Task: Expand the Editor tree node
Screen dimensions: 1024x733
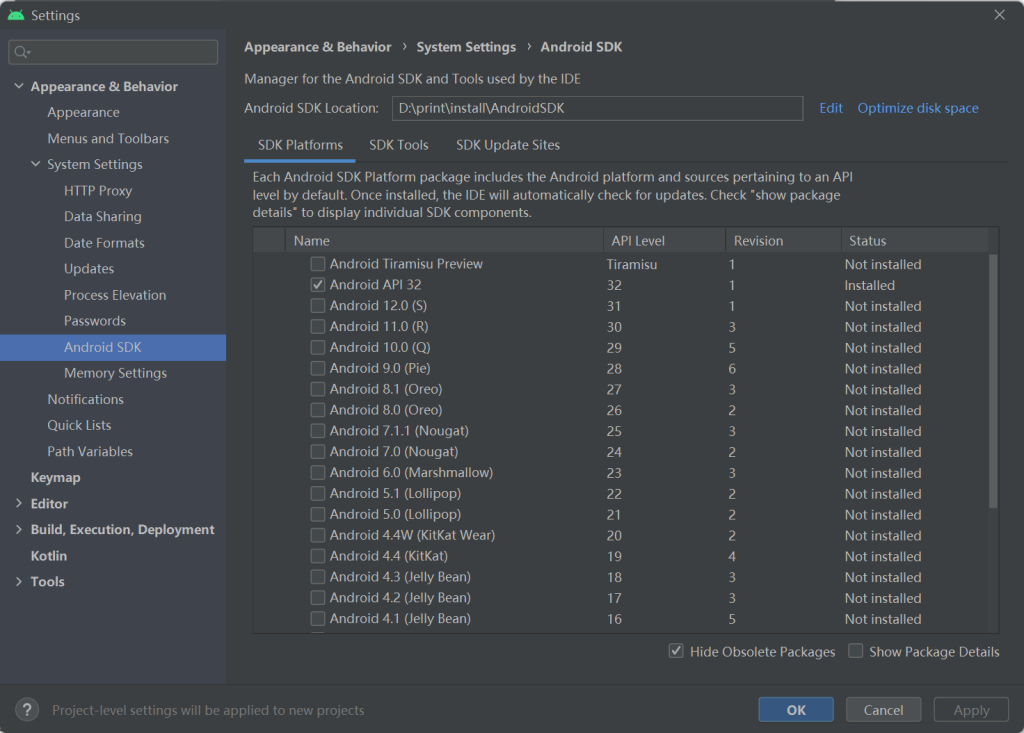Action: tap(19, 503)
